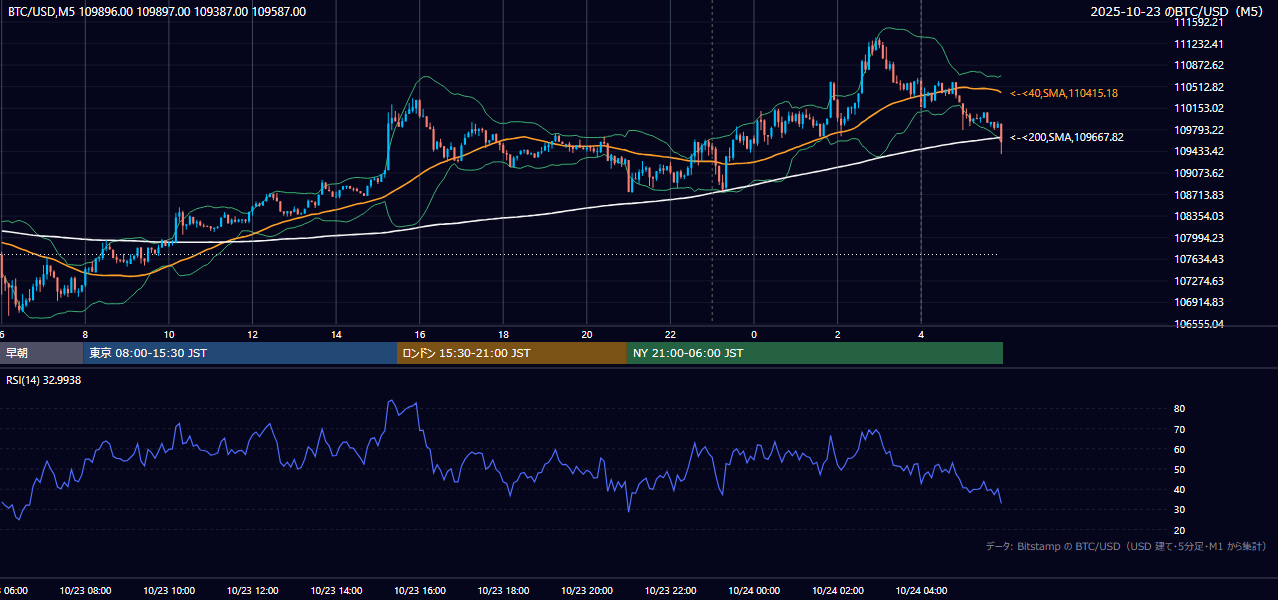Click hour tick 22 under price chart
The width and height of the screenshot is (1278, 600).
click(x=670, y=334)
